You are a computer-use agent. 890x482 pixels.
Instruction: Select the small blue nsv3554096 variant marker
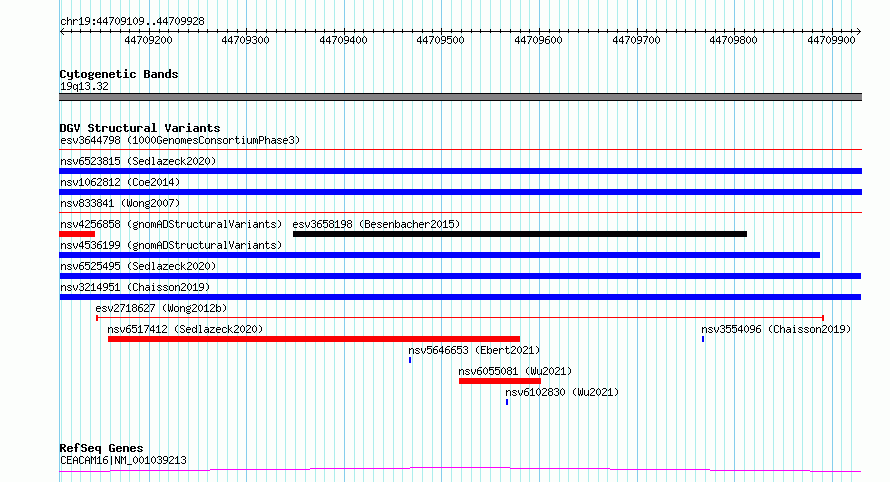pos(703,339)
